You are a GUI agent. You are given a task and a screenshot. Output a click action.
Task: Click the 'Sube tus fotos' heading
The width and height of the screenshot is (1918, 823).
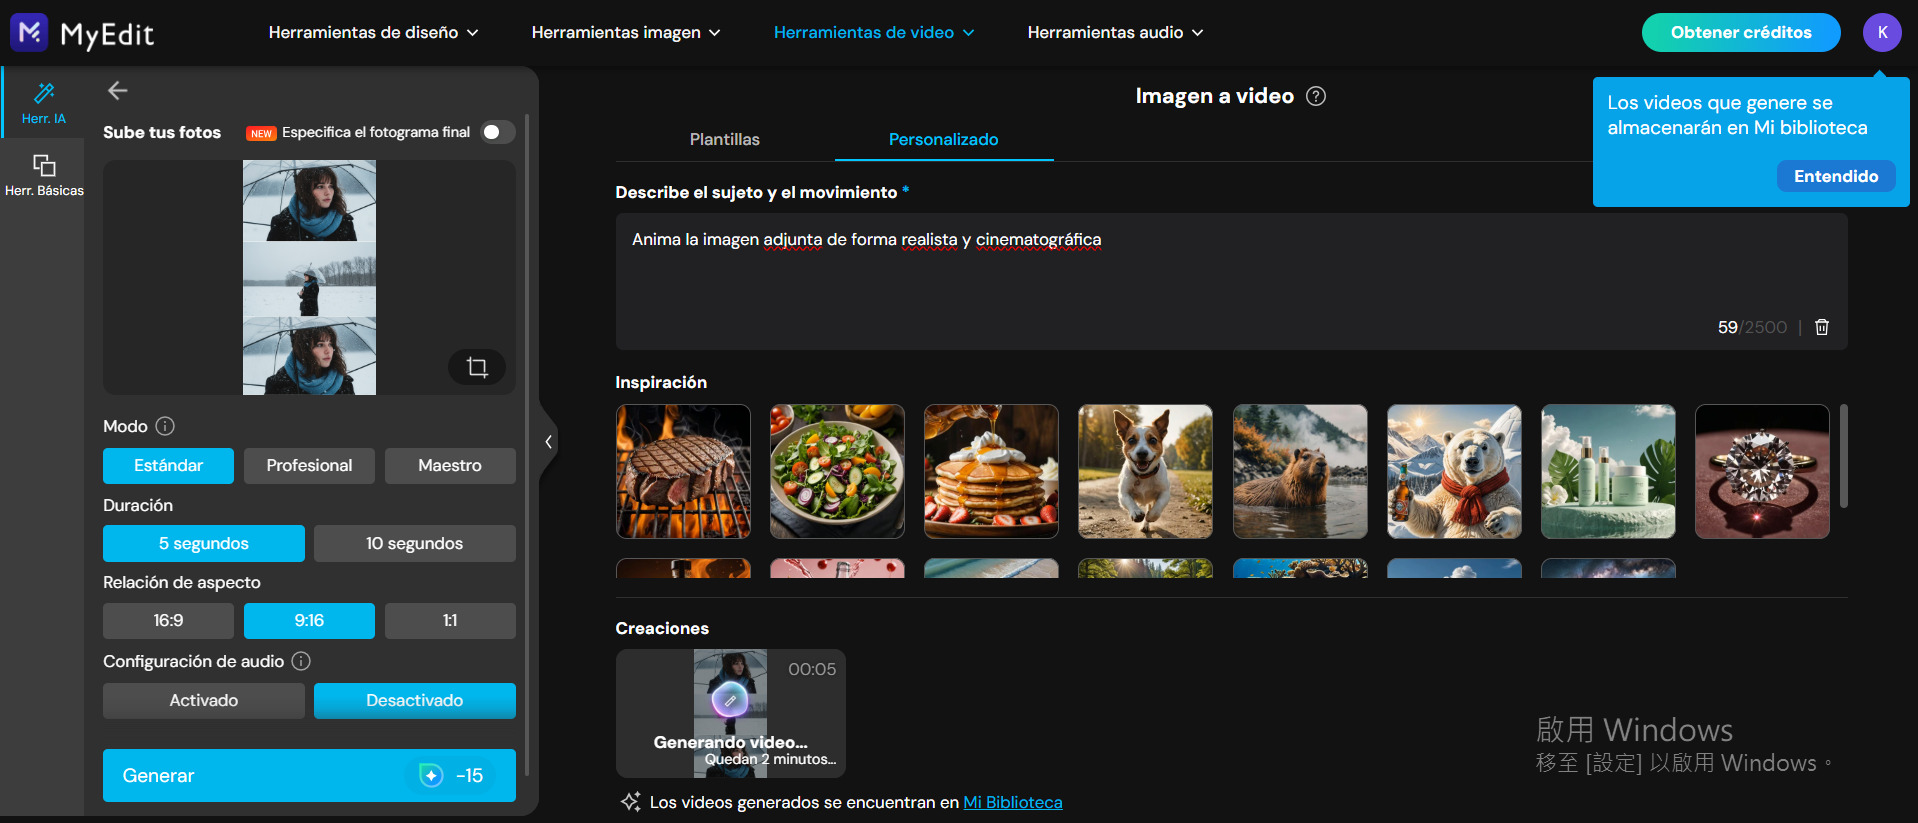coord(162,132)
